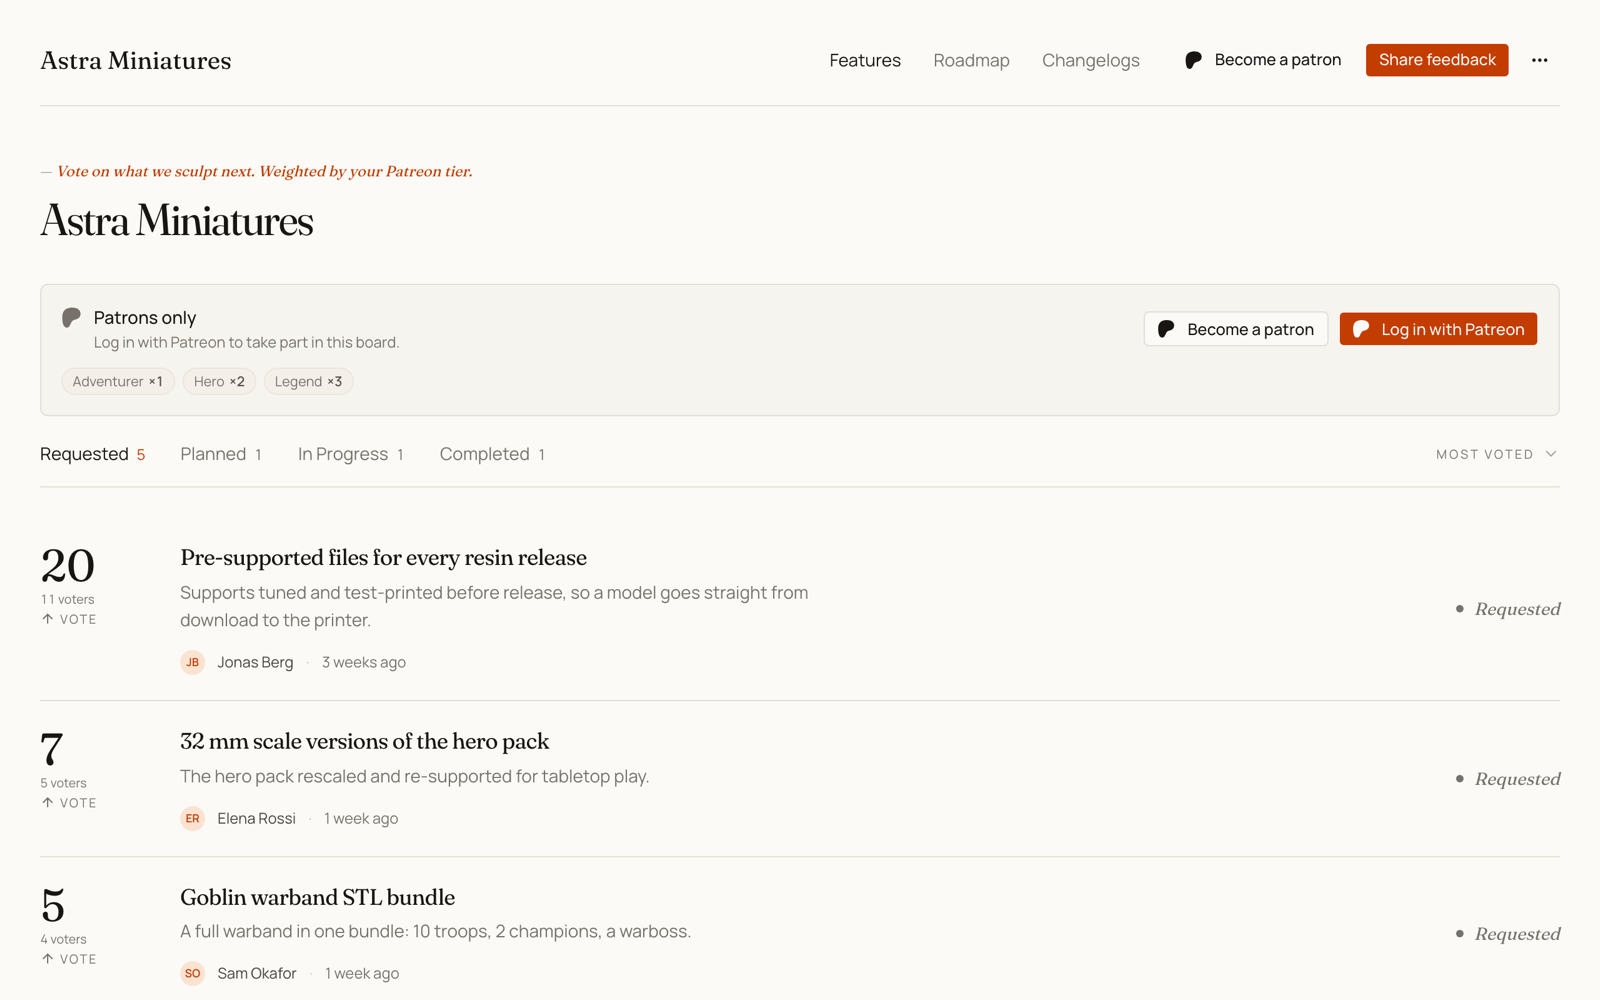Click the large Astra Miniatures page heading
Image resolution: width=1600 pixels, height=1000 pixels.
coord(177,221)
